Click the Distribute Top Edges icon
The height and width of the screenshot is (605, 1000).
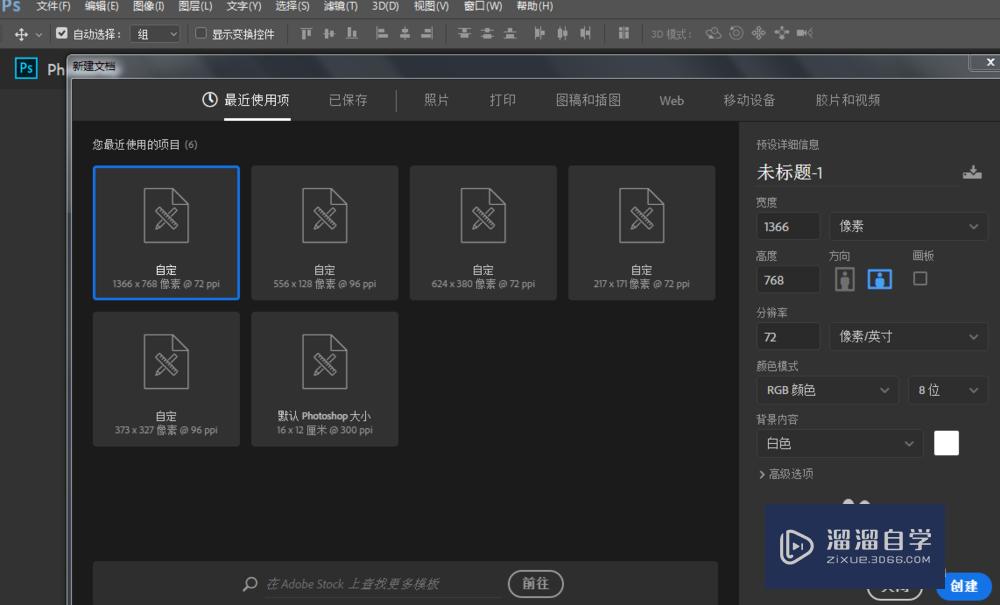[x=464, y=33]
